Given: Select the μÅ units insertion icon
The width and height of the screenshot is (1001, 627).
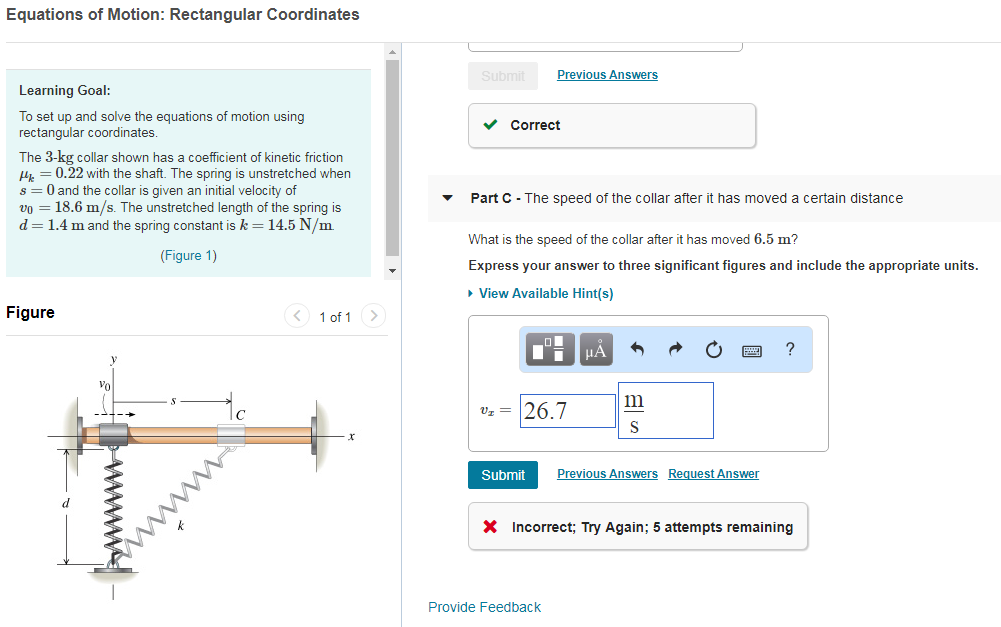Looking at the screenshot, I should coord(595,350).
